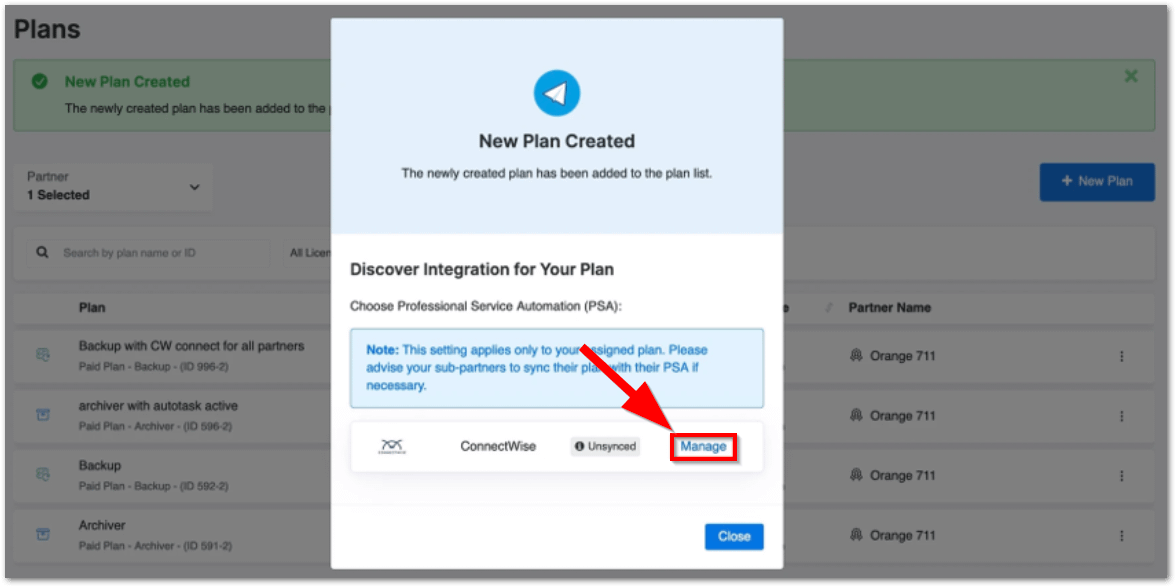The width and height of the screenshot is (1176, 587).
Task: Click the archiver with autotask plan icon
Action: (43, 415)
